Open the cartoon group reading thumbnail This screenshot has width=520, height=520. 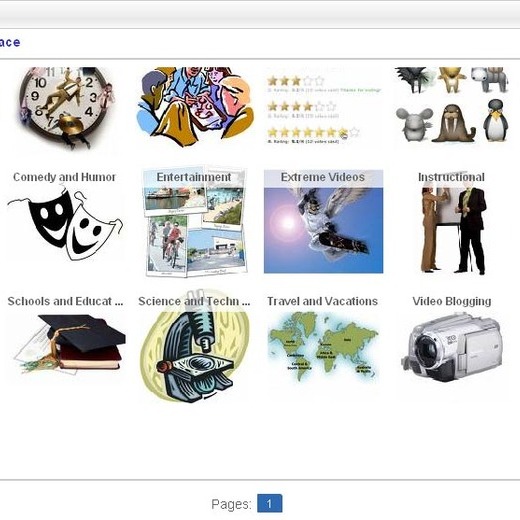tap(195, 107)
